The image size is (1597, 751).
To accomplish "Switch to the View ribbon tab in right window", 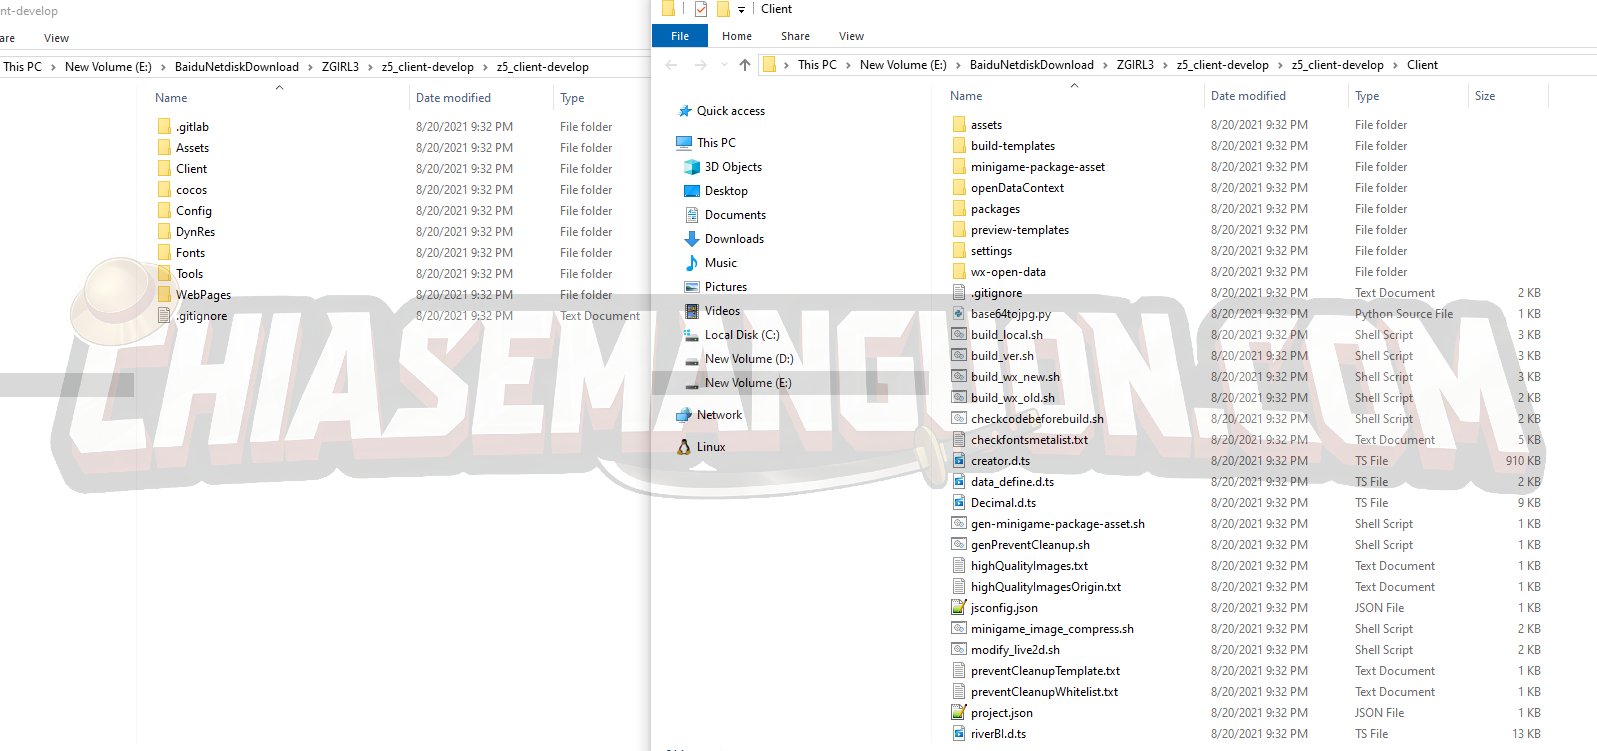I will (x=851, y=36).
